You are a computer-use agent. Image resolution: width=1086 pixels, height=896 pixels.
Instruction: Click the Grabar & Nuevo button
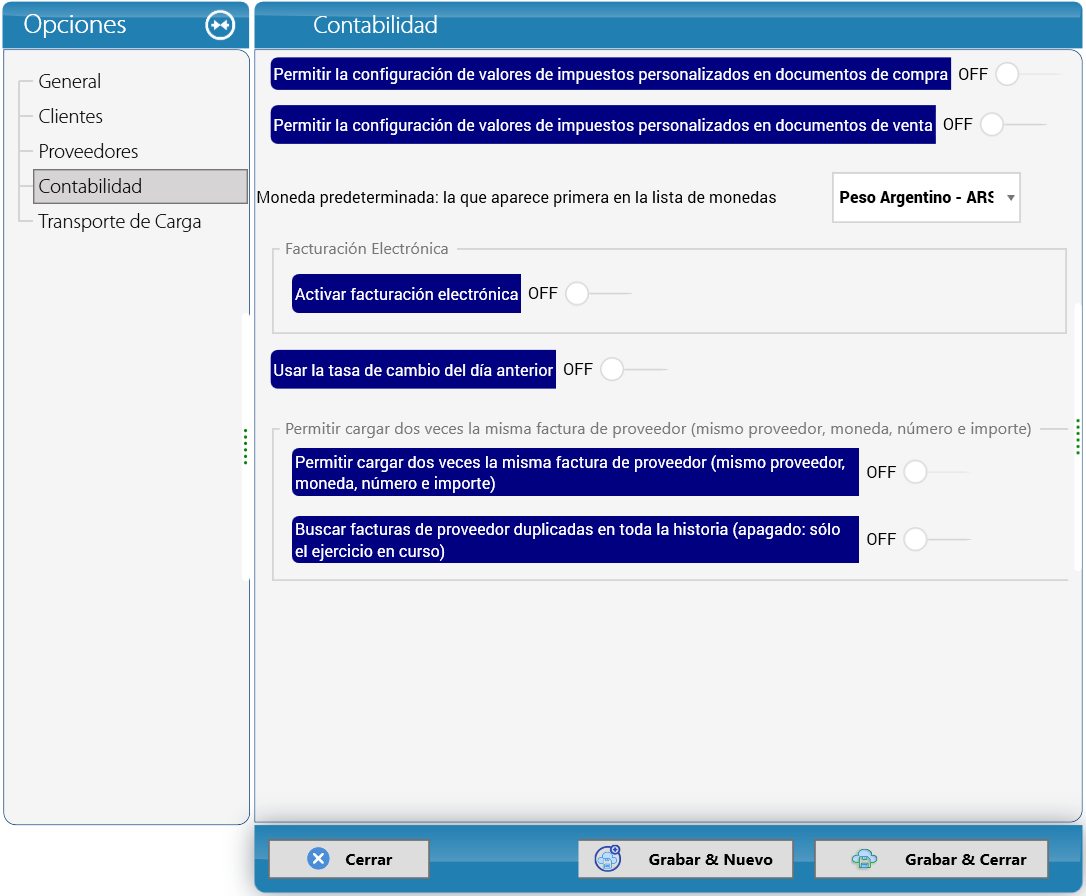[x=686, y=859]
